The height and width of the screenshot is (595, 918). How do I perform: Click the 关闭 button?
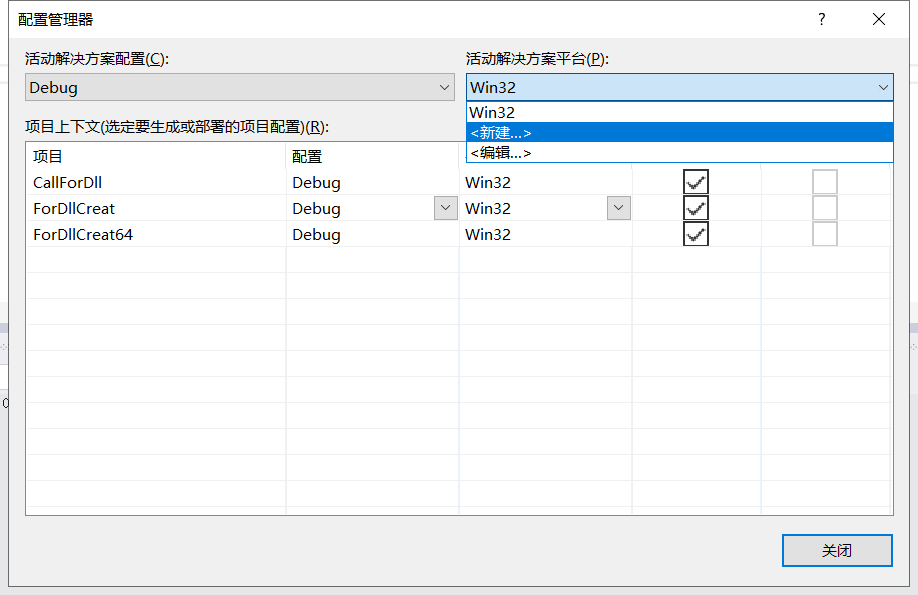[x=837, y=551]
